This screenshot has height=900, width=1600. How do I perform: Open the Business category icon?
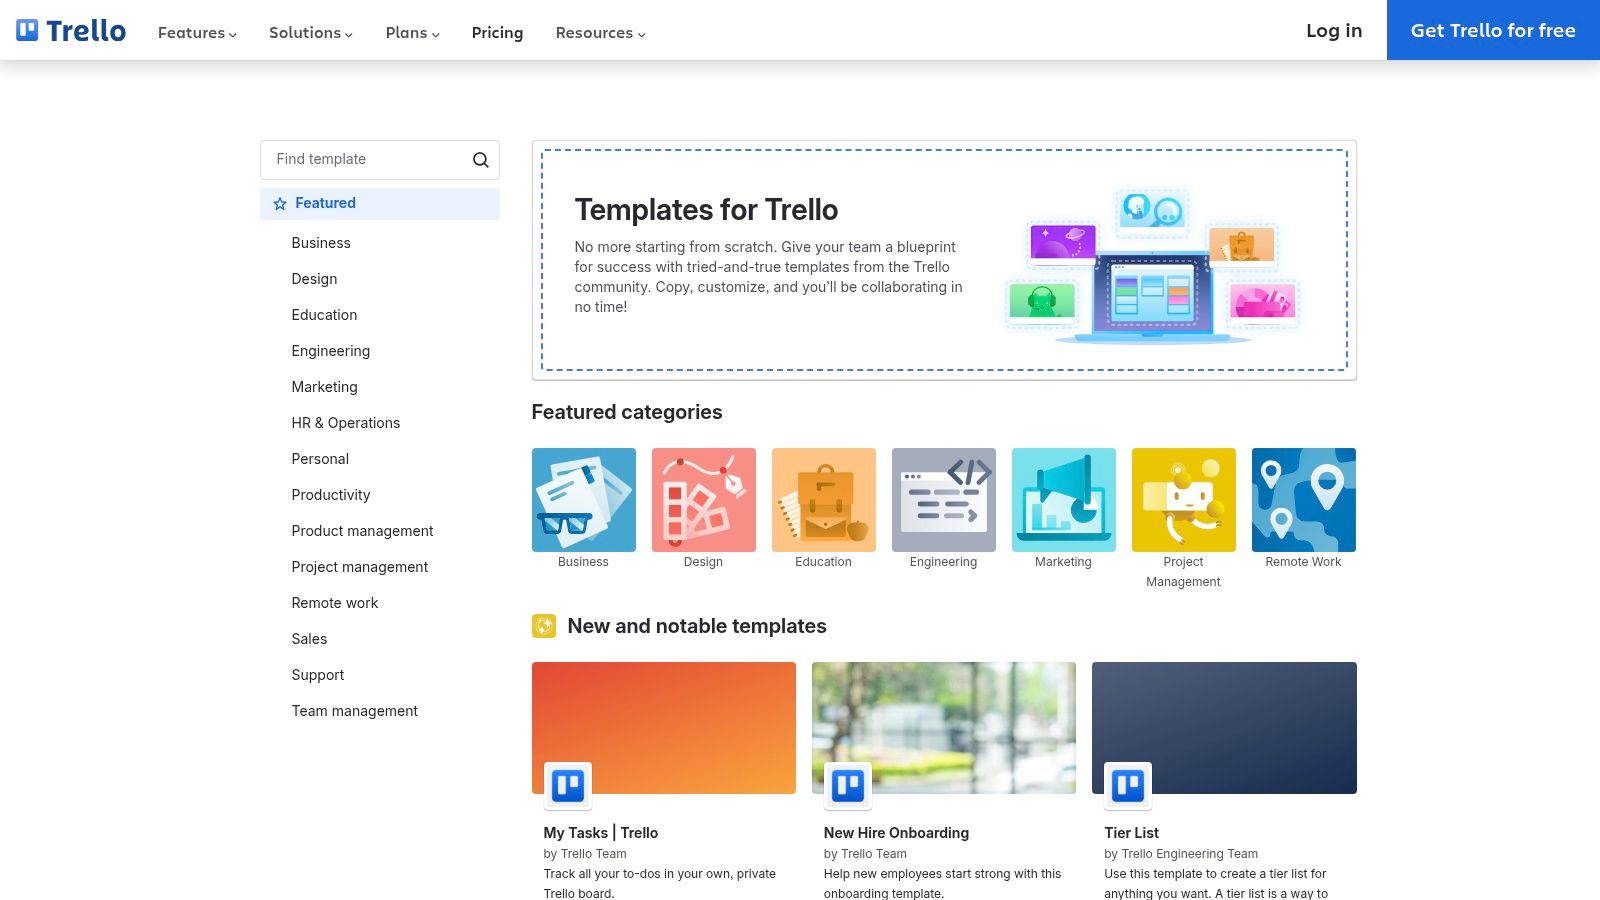(x=584, y=500)
